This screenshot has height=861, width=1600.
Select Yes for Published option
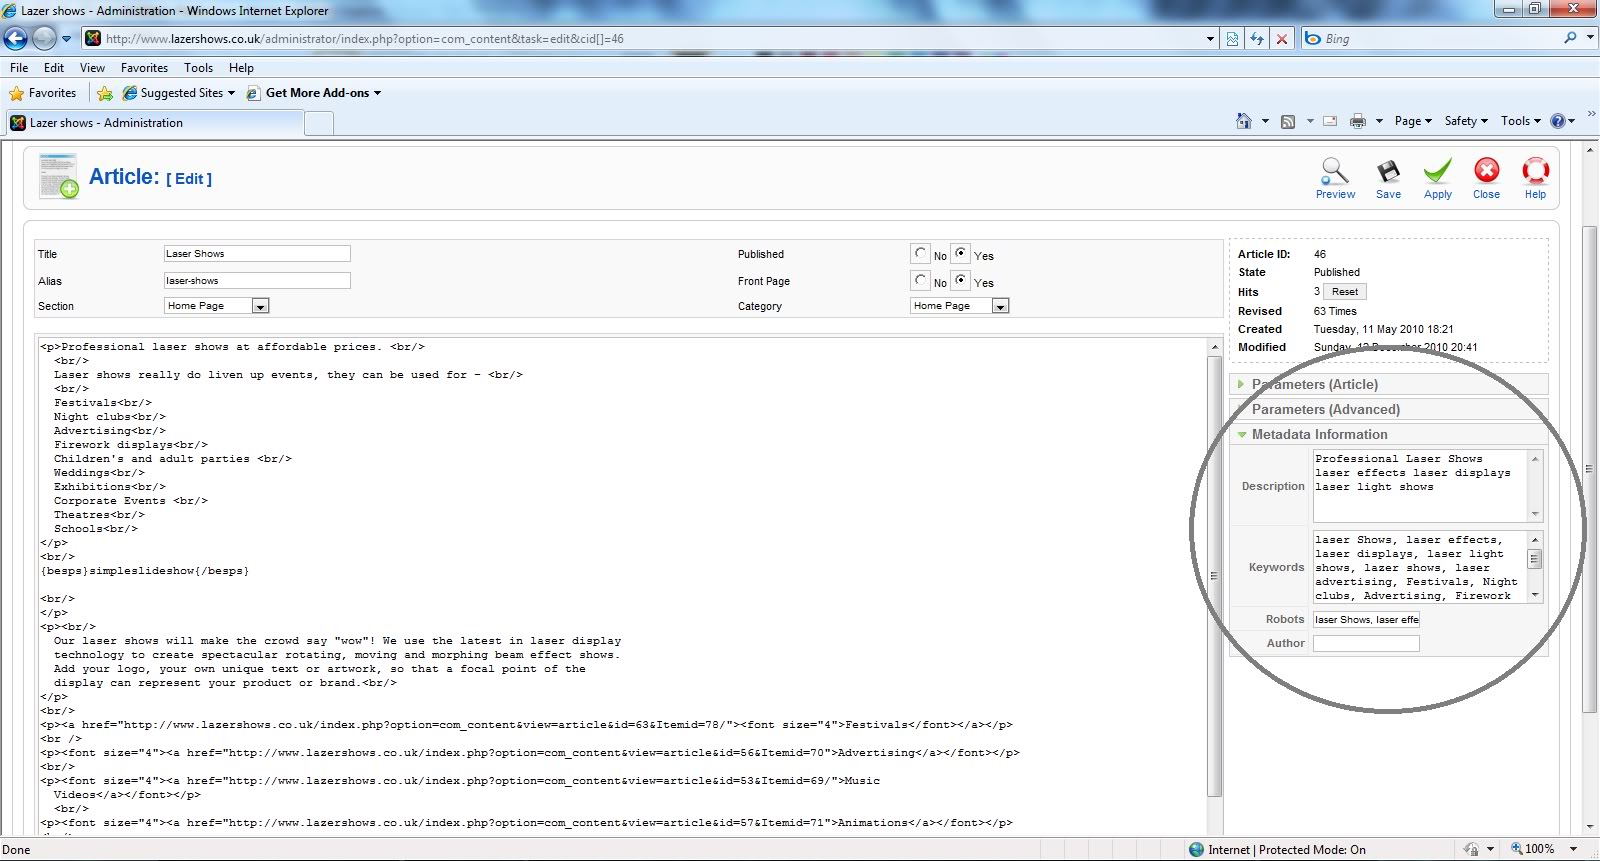pyautogui.click(x=961, y=254)
